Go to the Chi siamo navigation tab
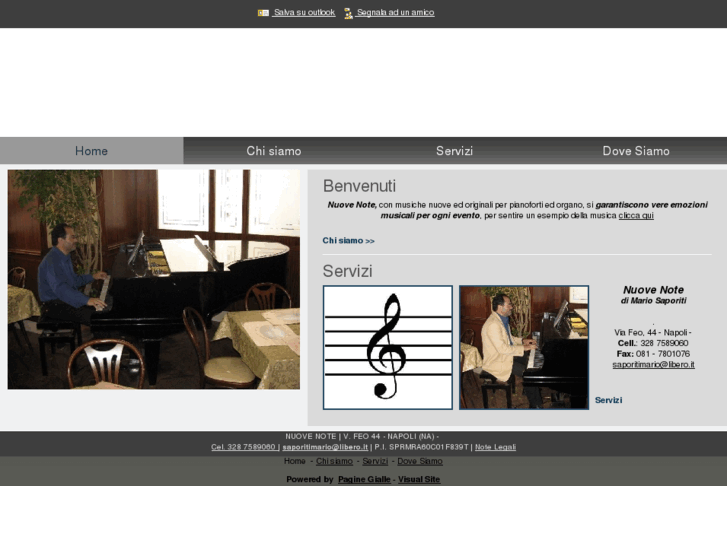 [x=274, y=151]
